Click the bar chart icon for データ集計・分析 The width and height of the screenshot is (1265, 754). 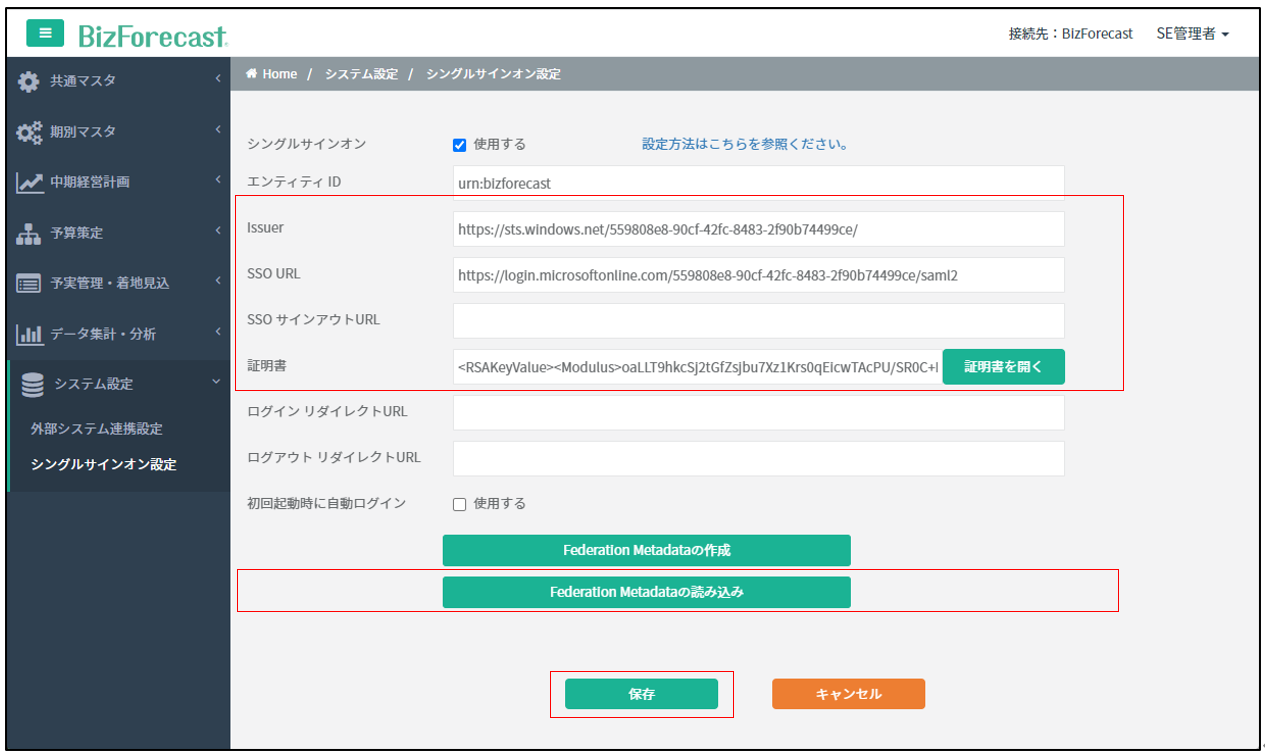click(x=29, y=334)
